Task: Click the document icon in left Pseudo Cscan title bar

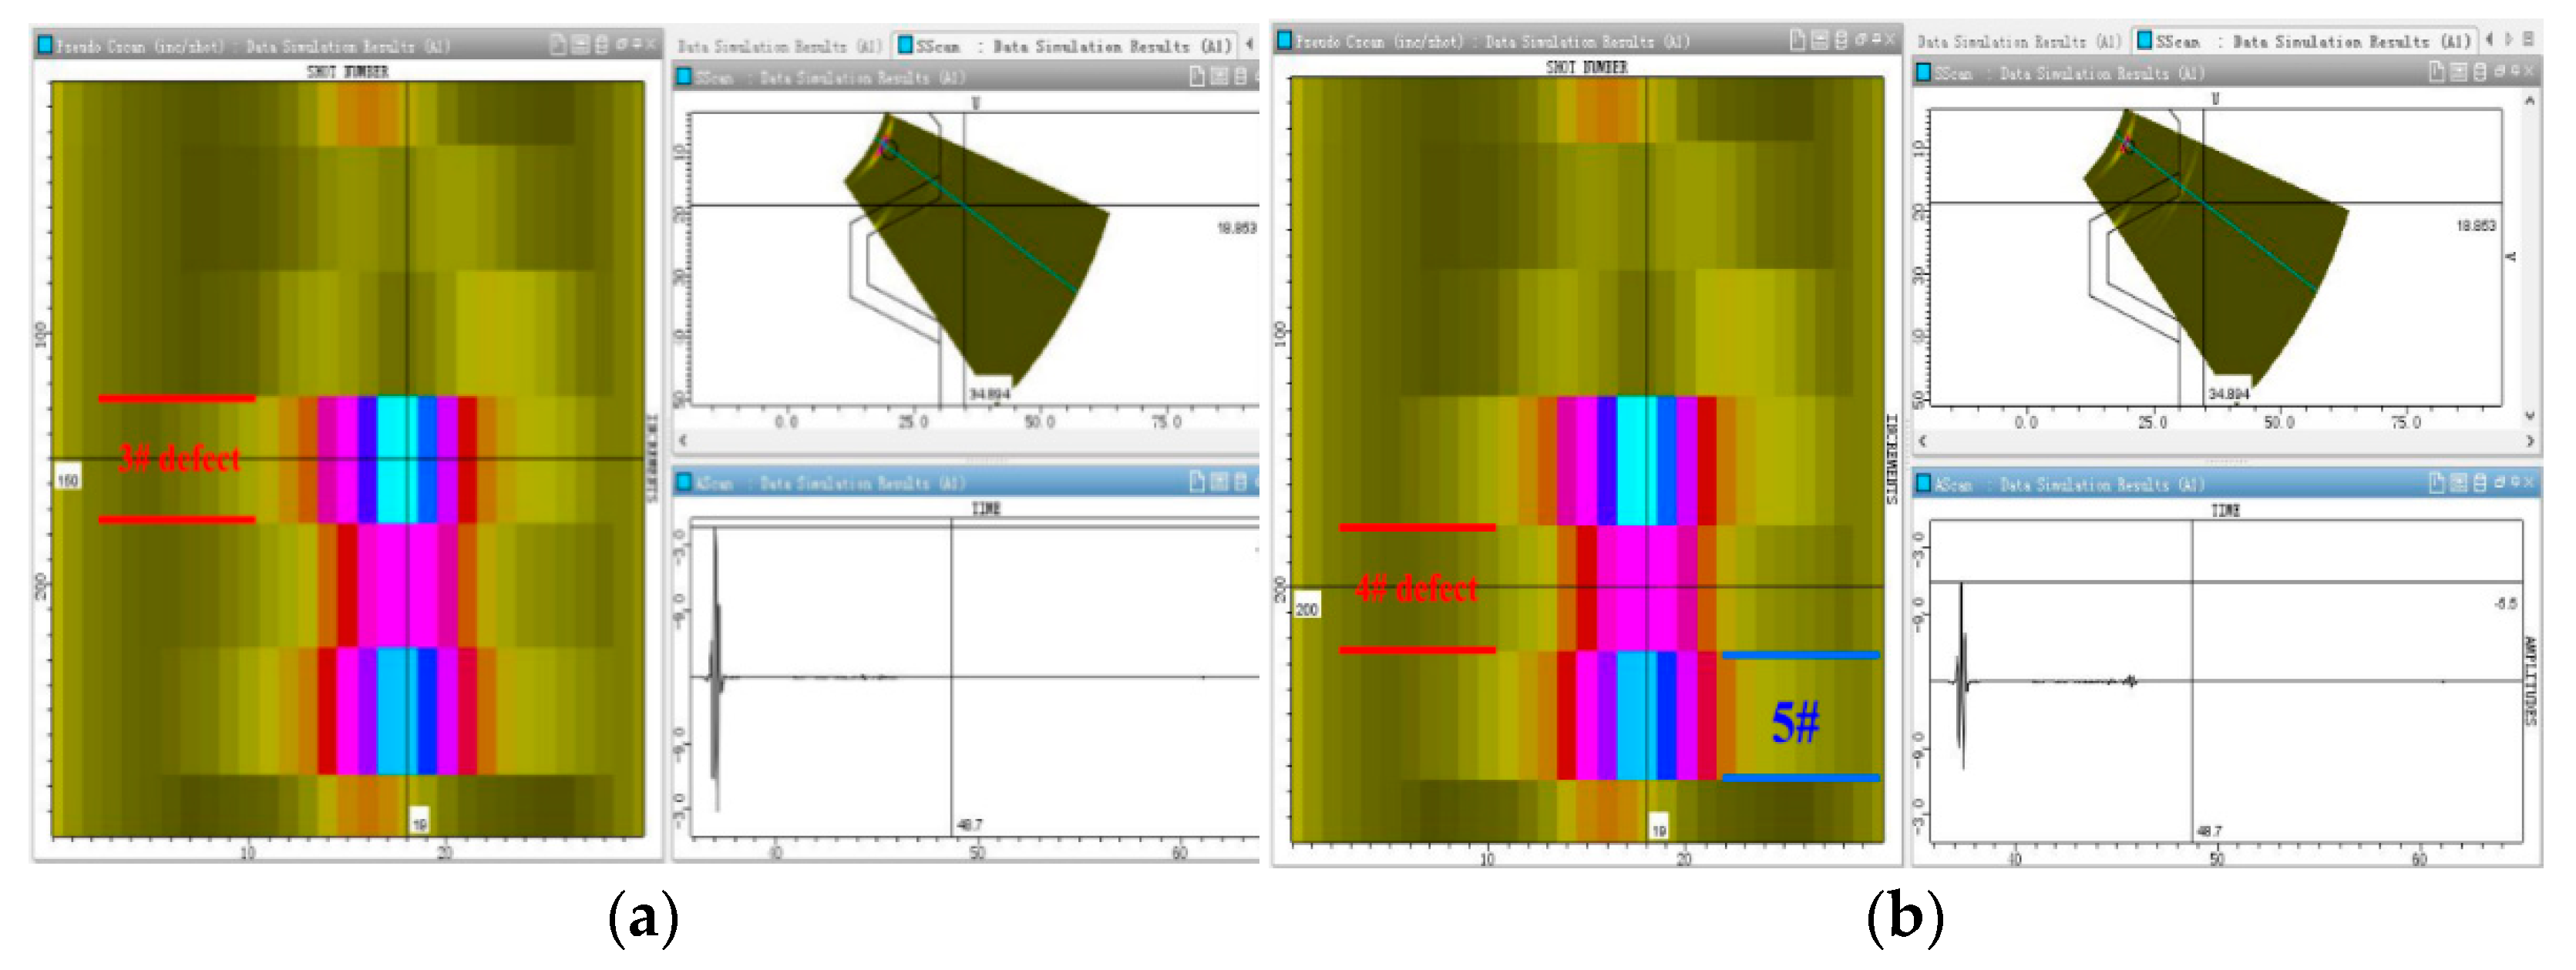Action: tap(558, 44)
